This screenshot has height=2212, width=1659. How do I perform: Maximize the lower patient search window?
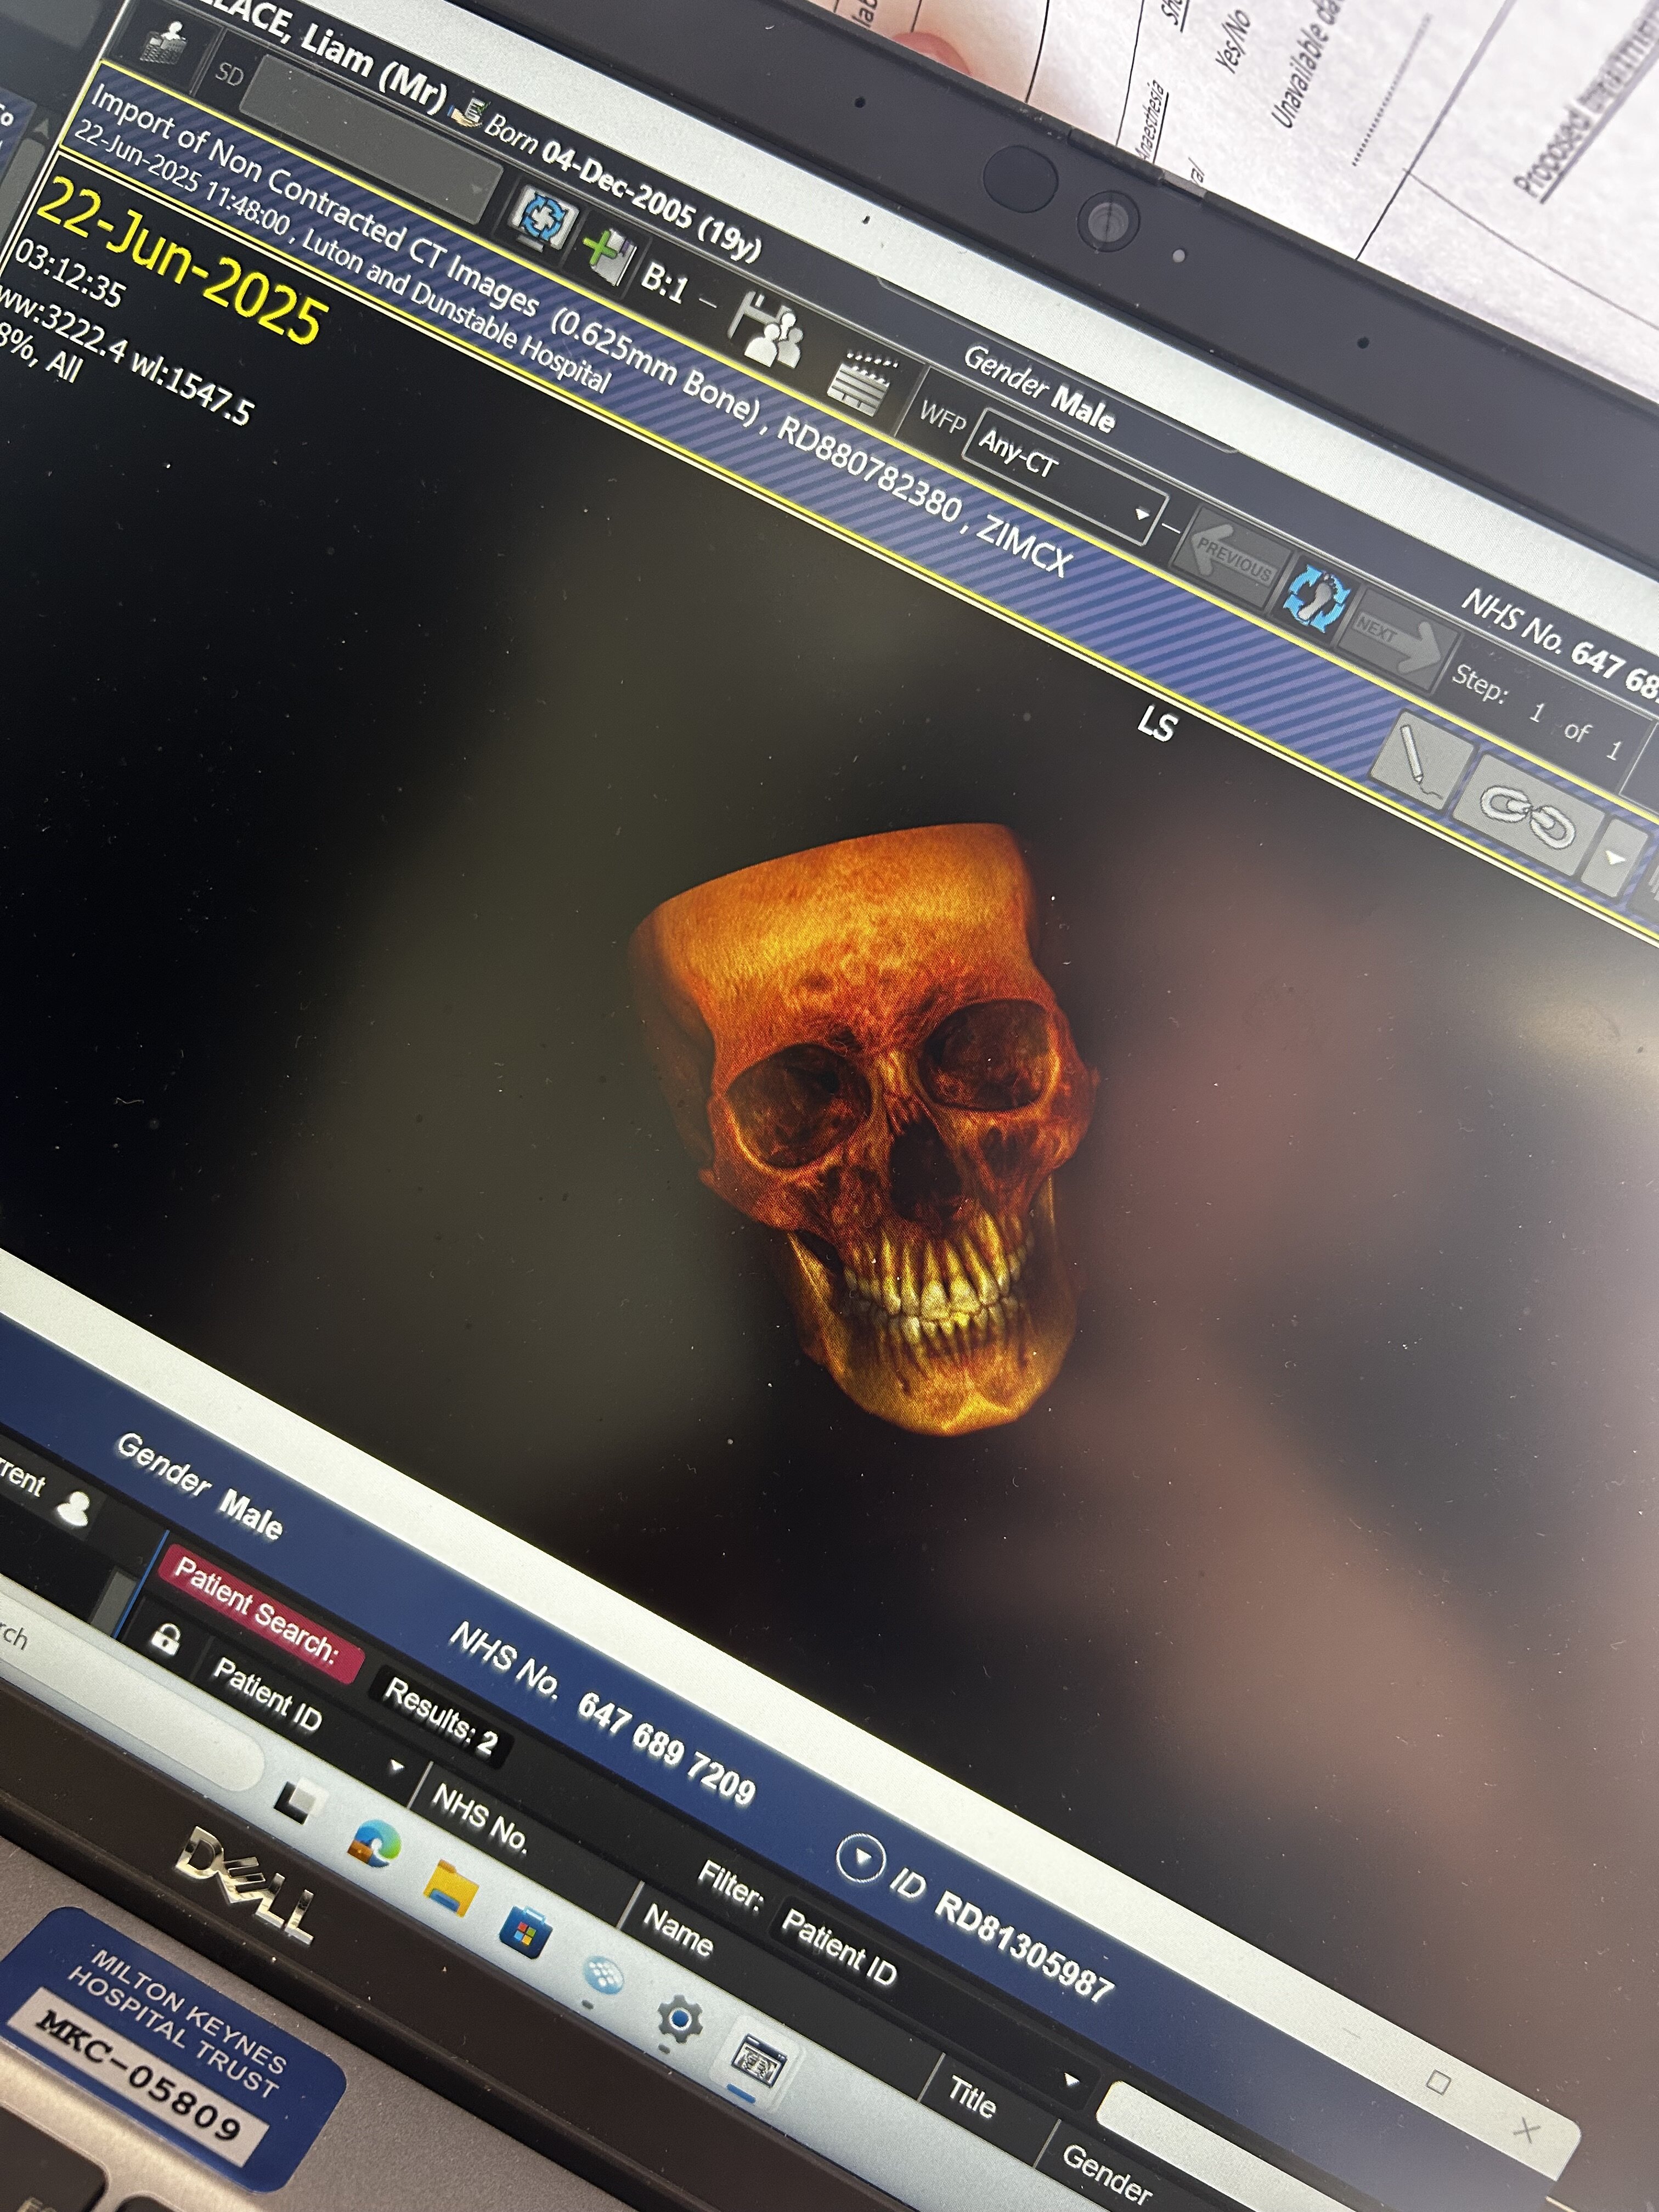pos(1438,2082)
